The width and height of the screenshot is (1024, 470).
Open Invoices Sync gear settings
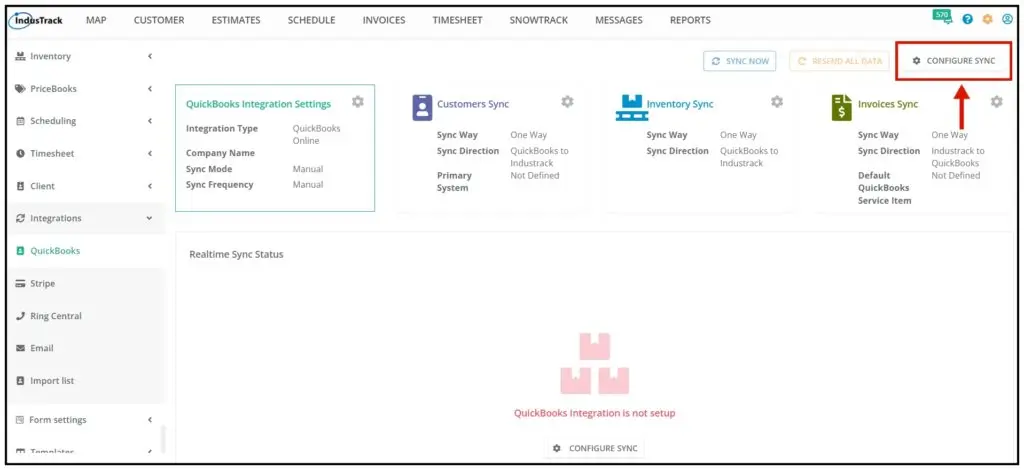click(996, 102)
